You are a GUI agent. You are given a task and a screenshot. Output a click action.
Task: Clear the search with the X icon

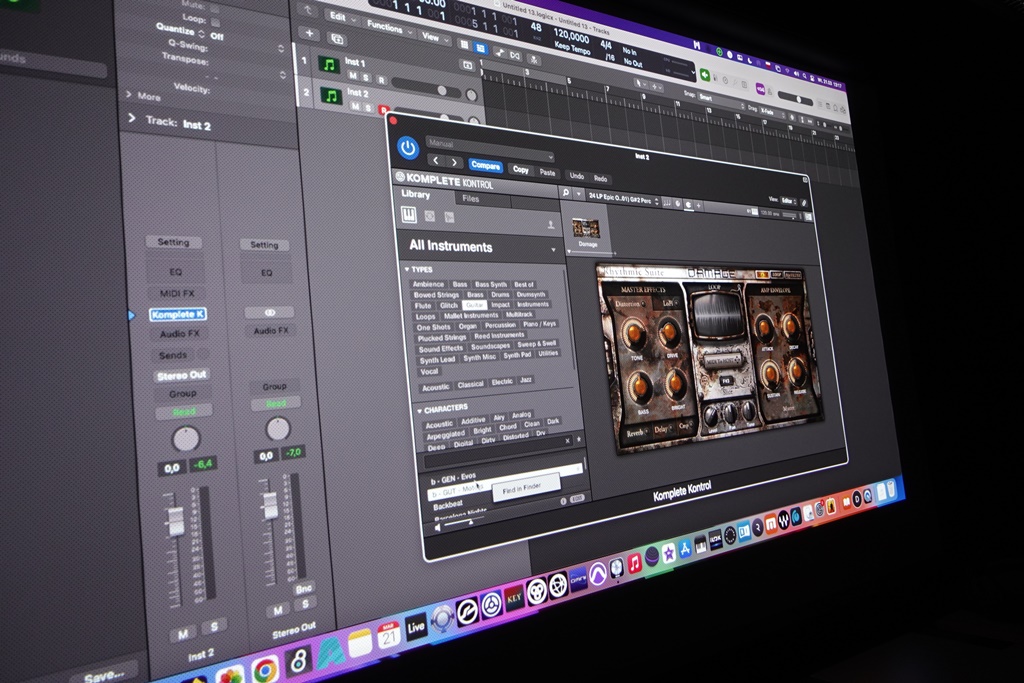(568, 441)
